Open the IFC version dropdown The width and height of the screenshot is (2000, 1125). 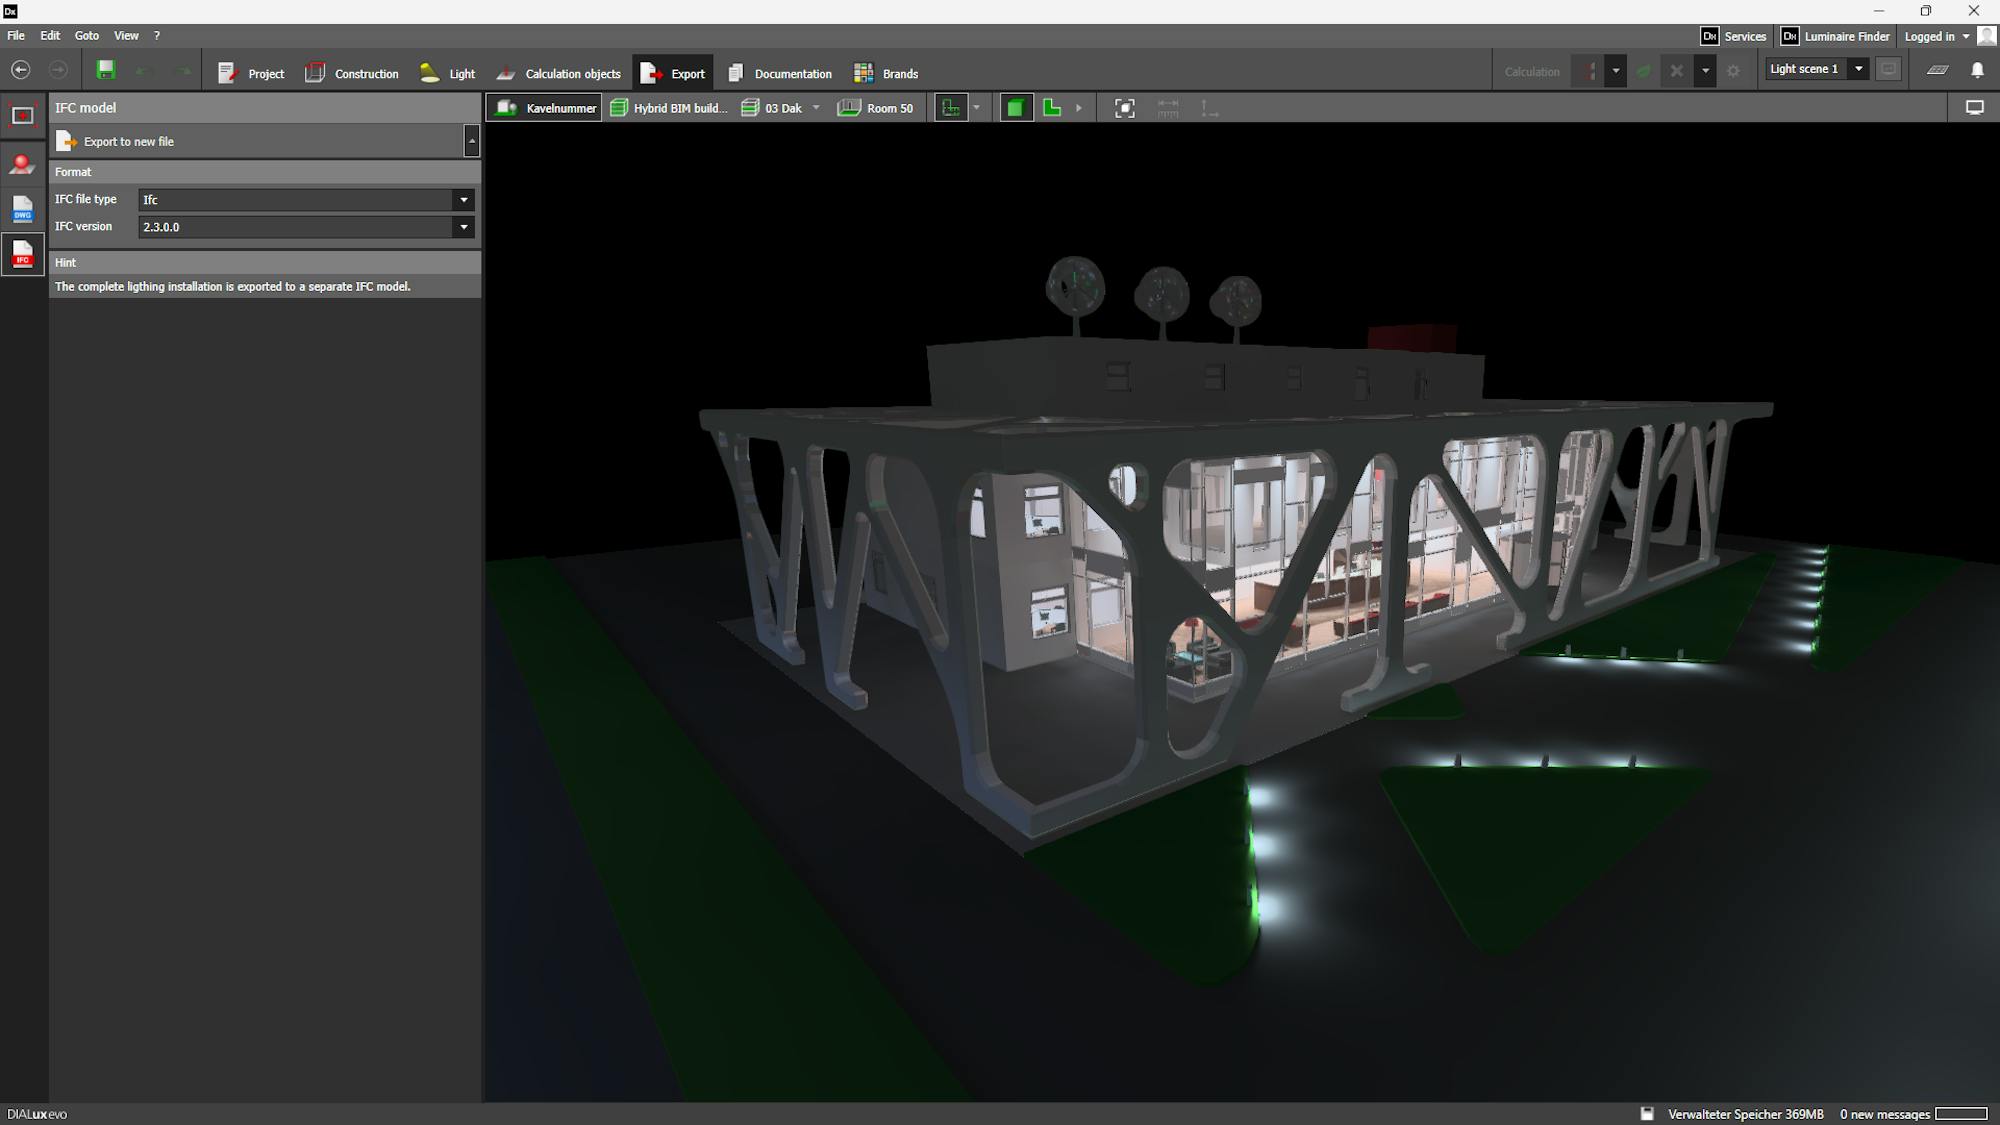(463, 227)
